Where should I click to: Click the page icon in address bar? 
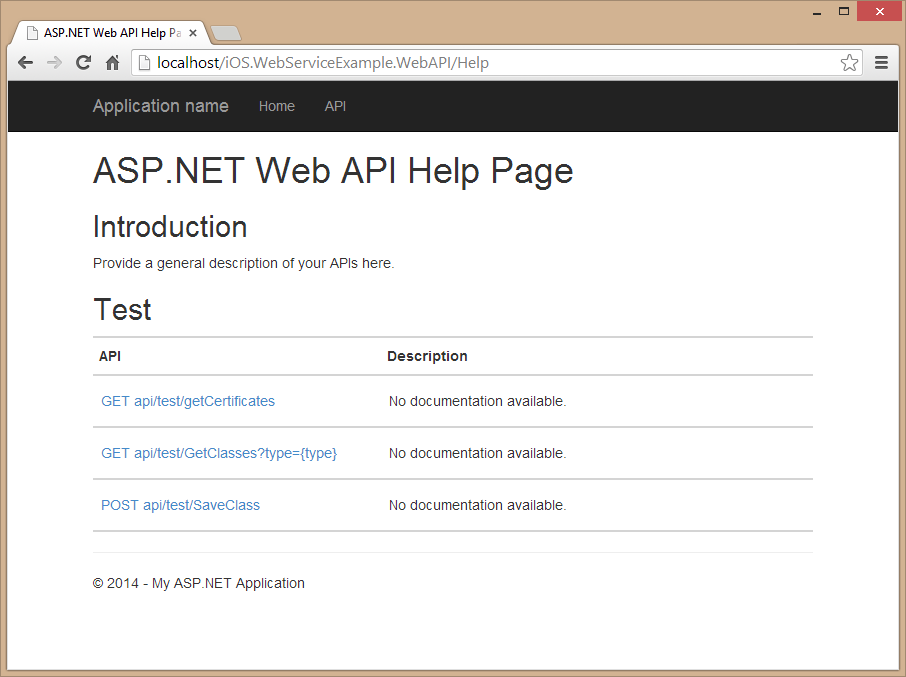tap(144, 62)
